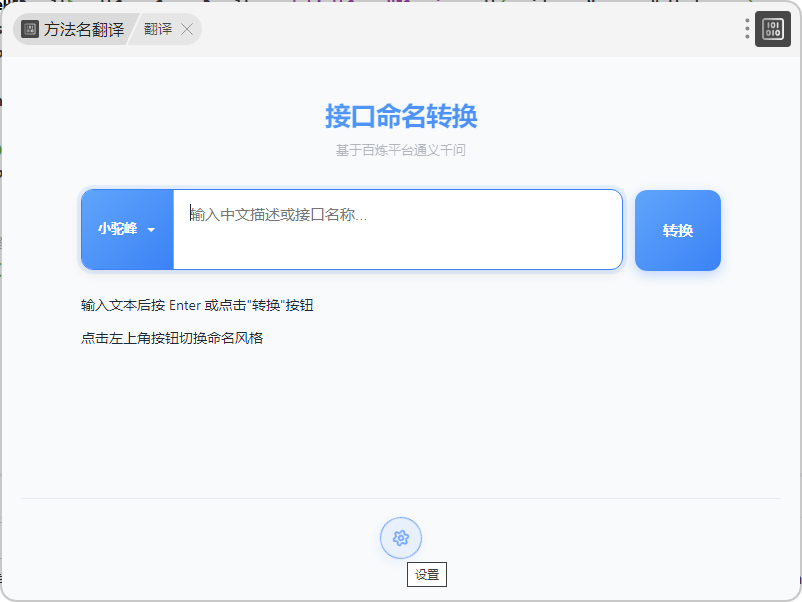Screen dimensions: 802x602
Task: Select the 方法名翻译 tab label
Action: (x=84, y=29)
